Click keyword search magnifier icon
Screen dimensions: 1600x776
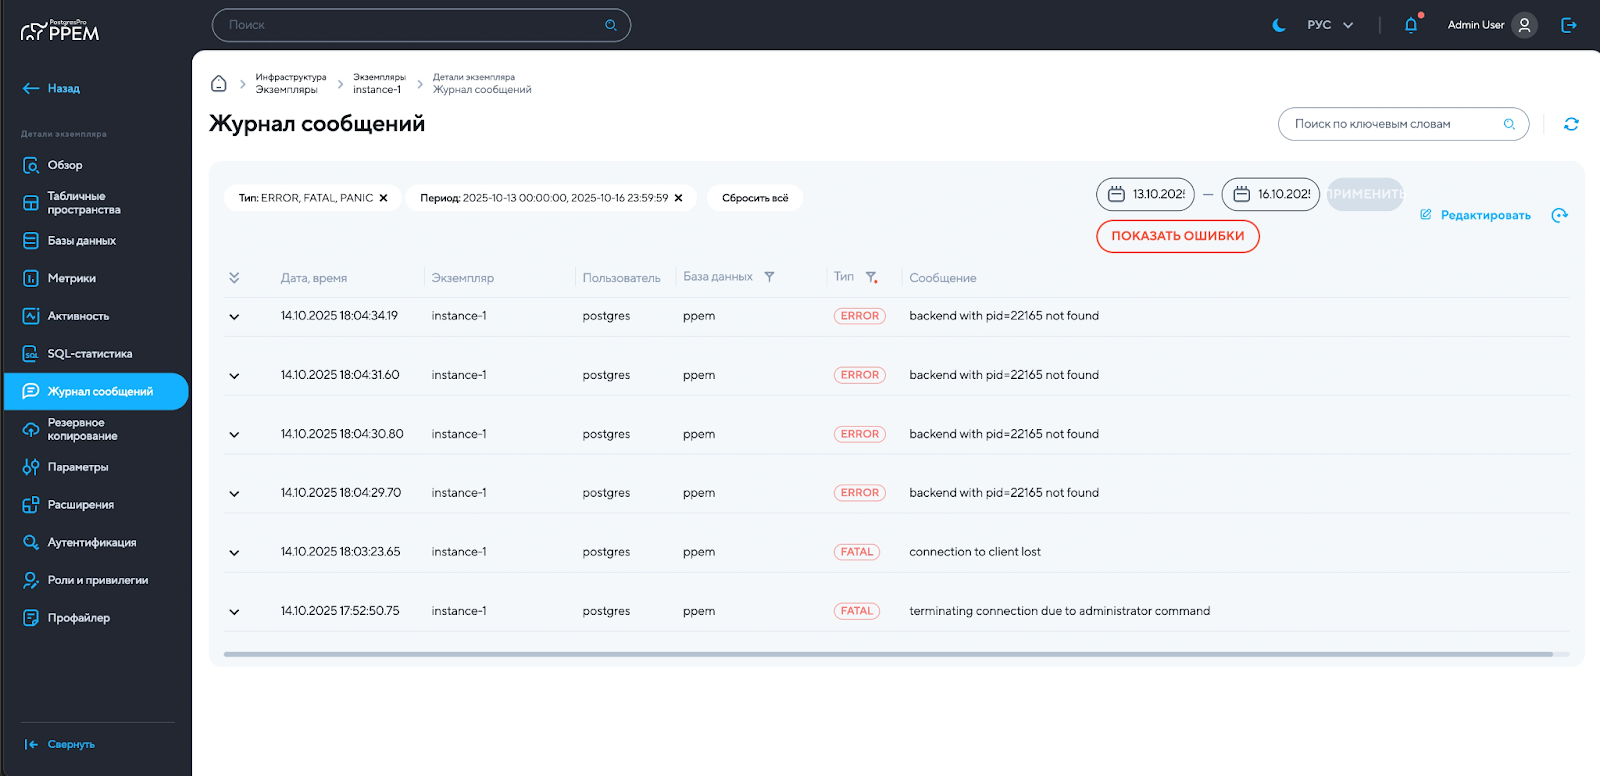click(x=1509, y=124)
